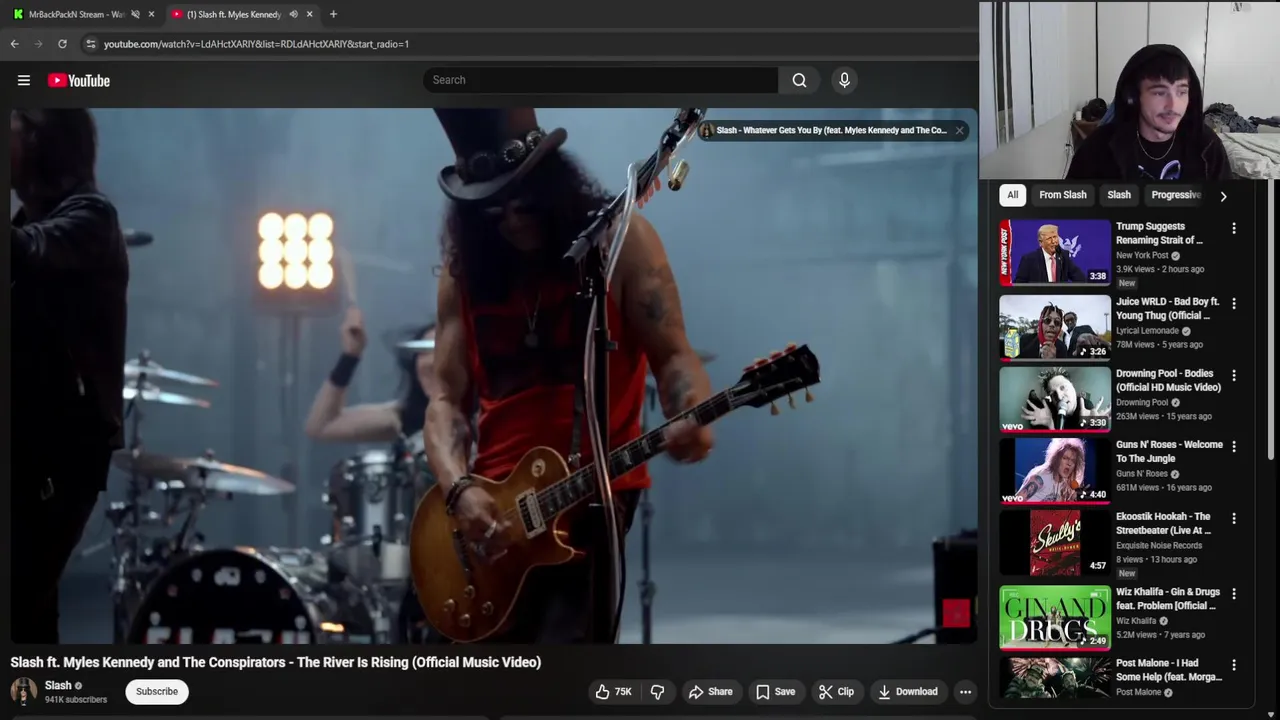Viewport: 1280px width, 720px height.
Task: Open Guns N' Roses Welcome To The Jungle thumbnail
Action: (1055, 470)
